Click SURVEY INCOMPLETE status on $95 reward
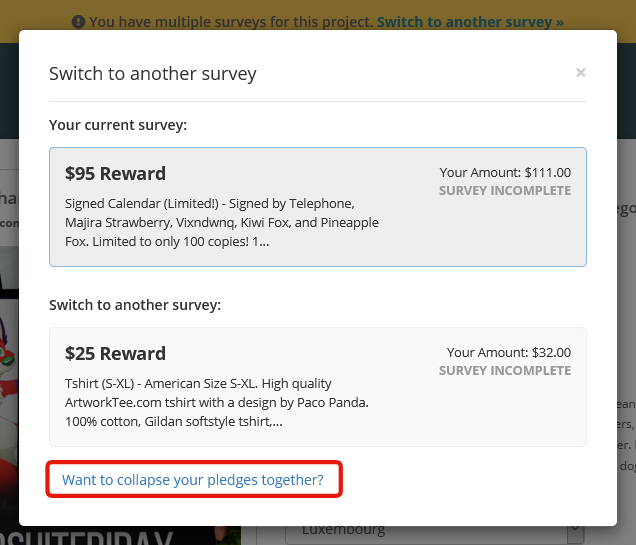Screen dimensions: 636x545 (x=504, y=191)
